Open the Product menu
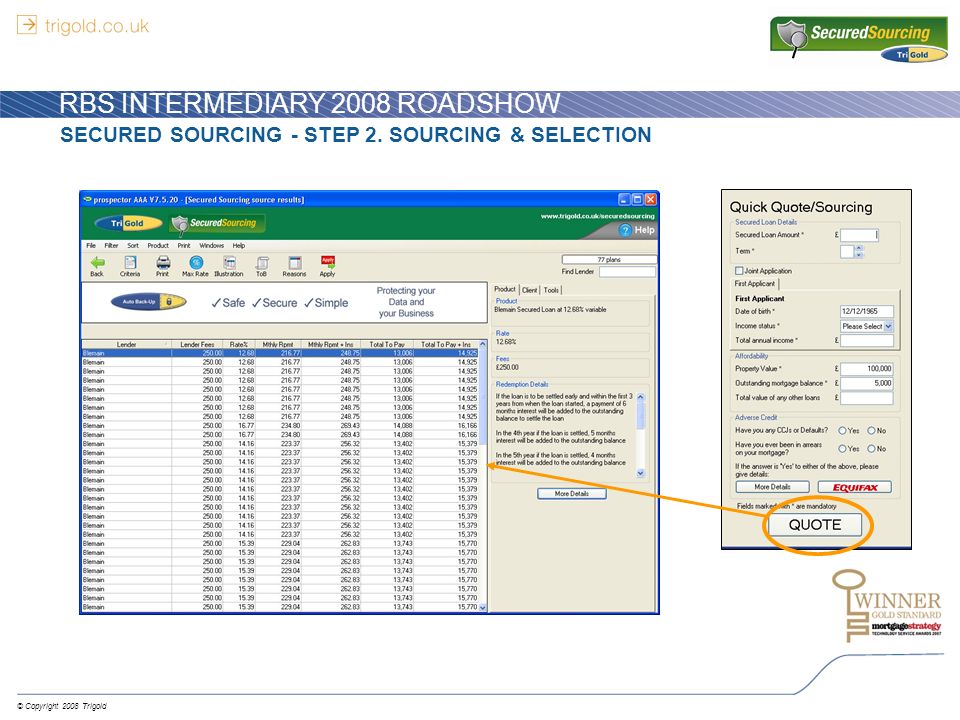Image resolution: width=960 pixels, height=720 pixels. click(158, 246)
